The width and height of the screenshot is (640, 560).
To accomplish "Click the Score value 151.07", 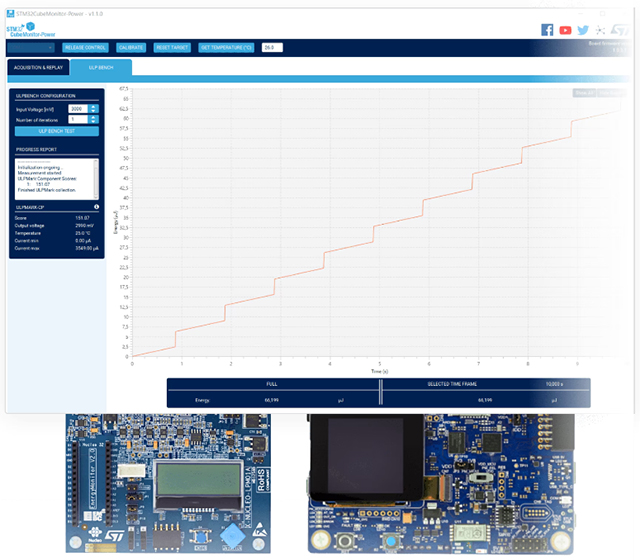I will click(x=82, y=218).
